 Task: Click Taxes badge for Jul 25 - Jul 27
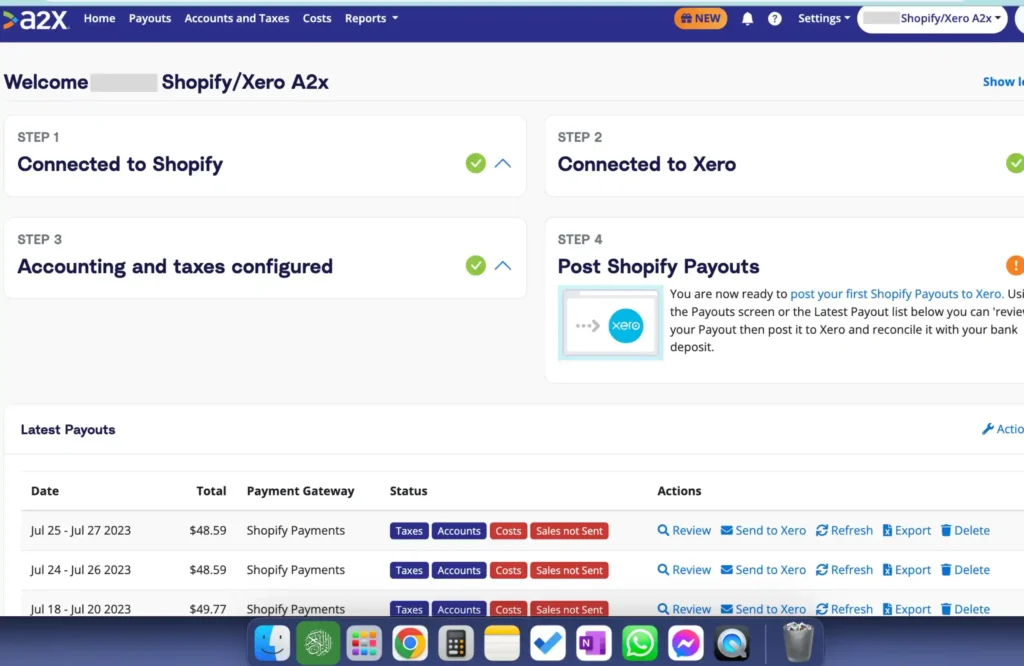coord(409,531)
